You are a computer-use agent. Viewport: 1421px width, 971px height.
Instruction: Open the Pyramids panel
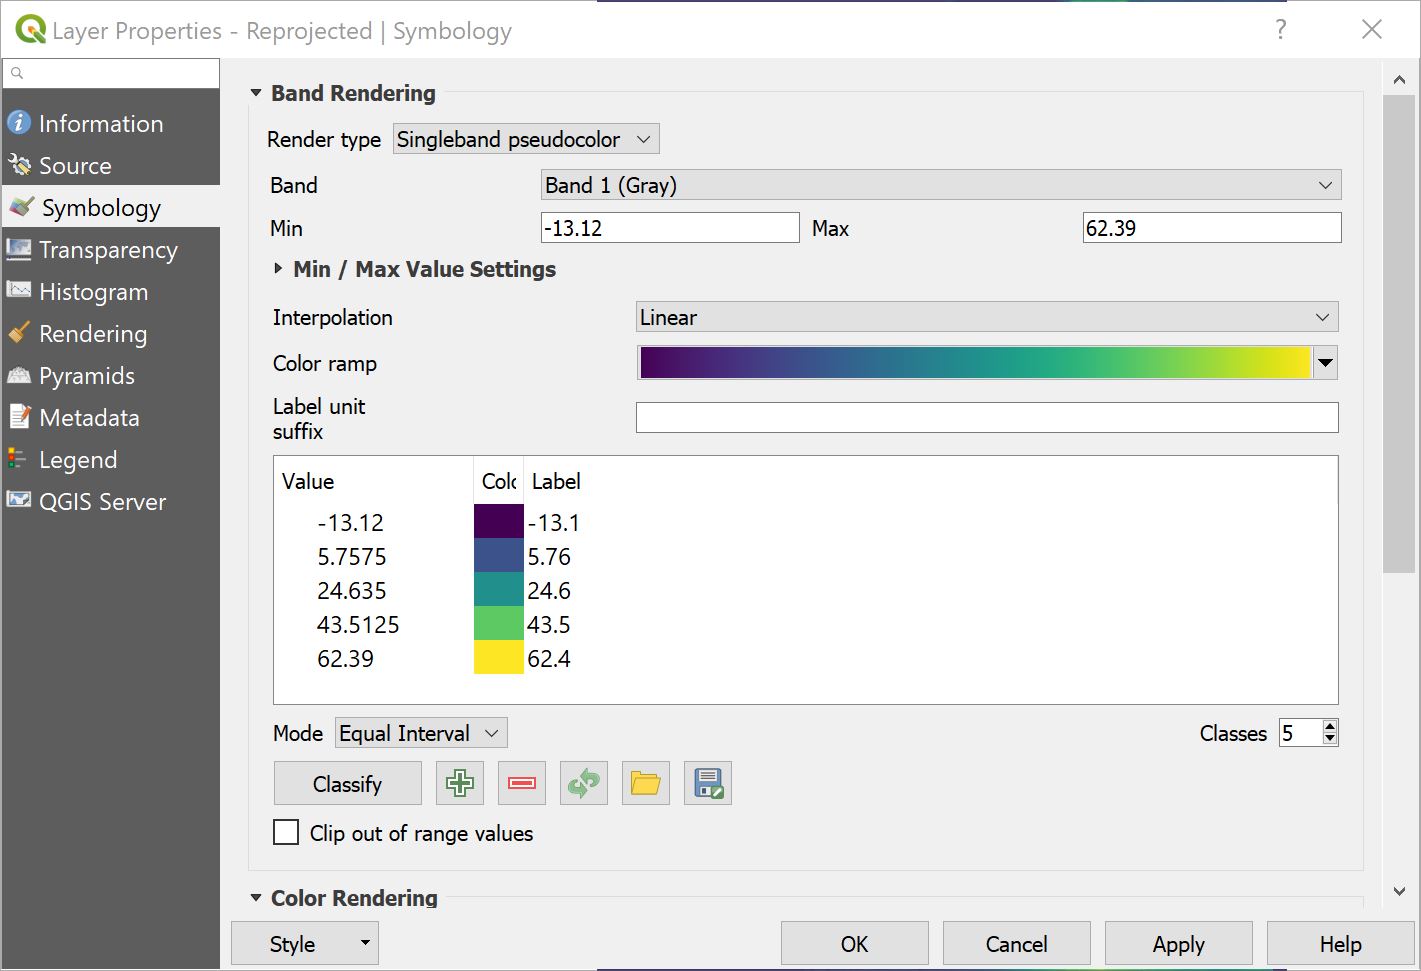tap(87, 375)
